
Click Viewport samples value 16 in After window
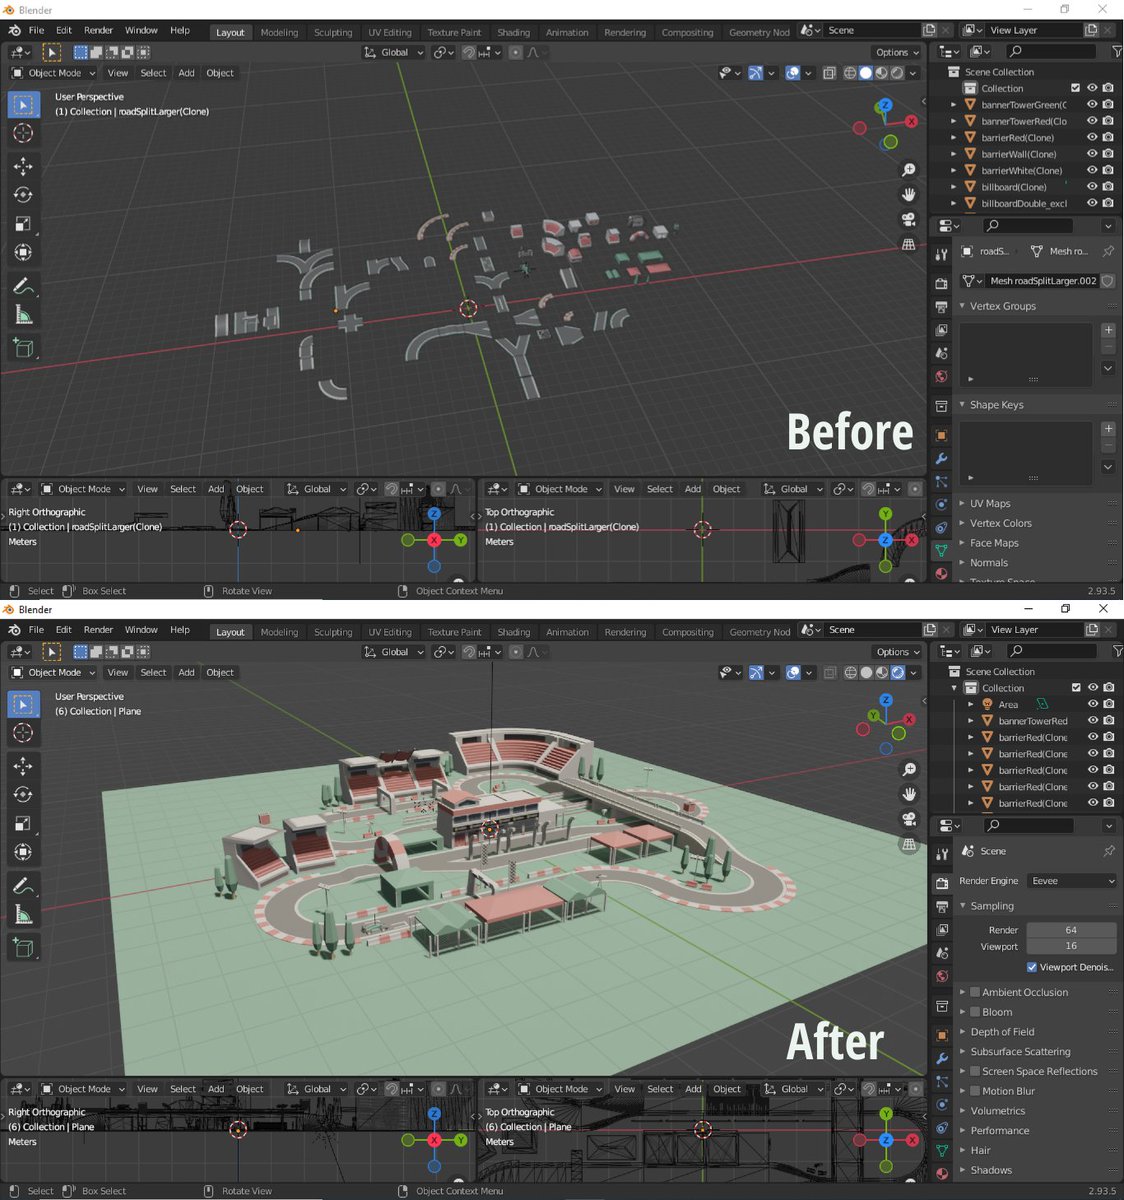tap(1071, 946)
